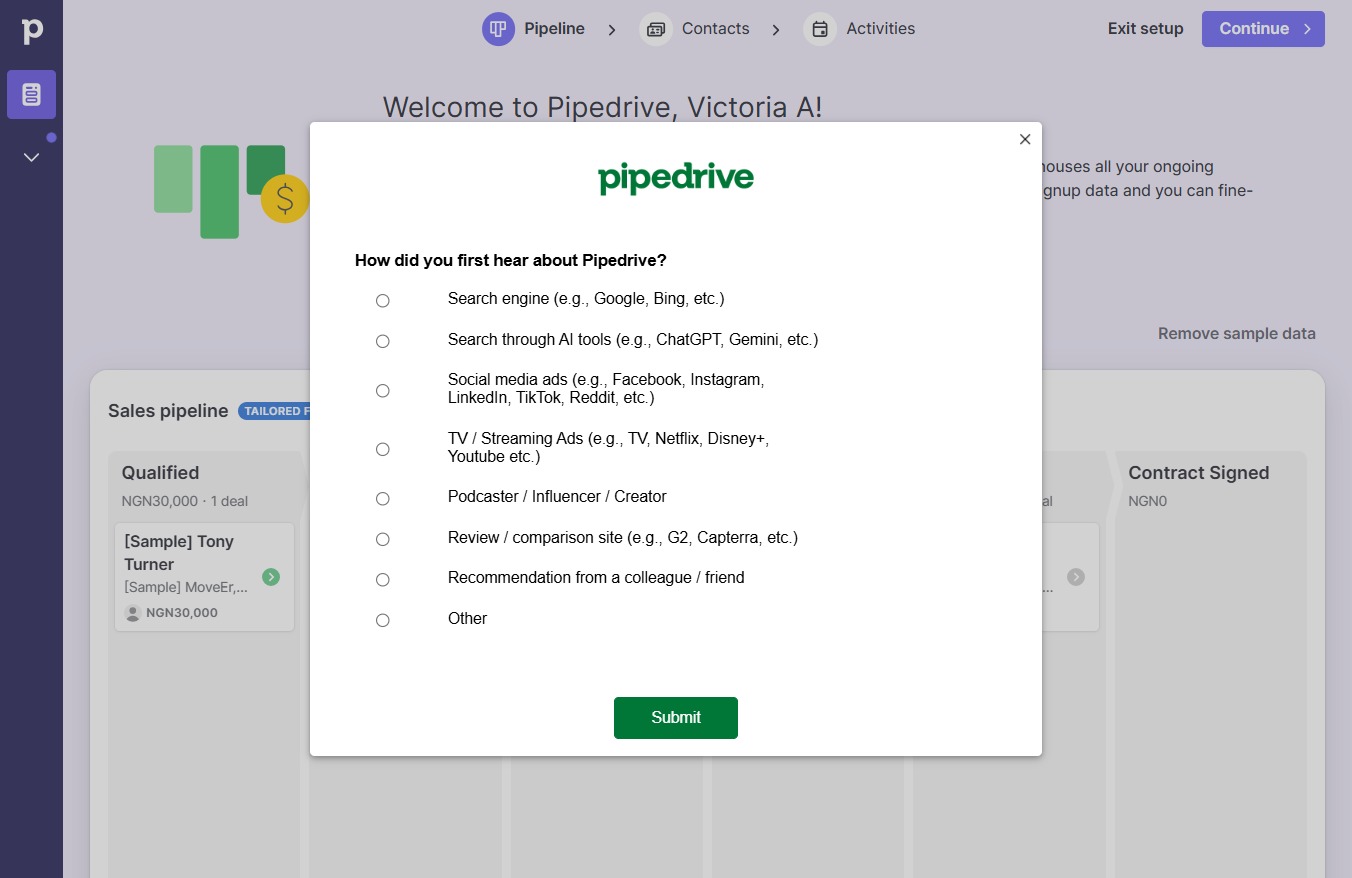Viewport: 1352px width, 878px height.
Task: Click Remove sample data
Action: pyautogui.click(x=1236, y=334)
